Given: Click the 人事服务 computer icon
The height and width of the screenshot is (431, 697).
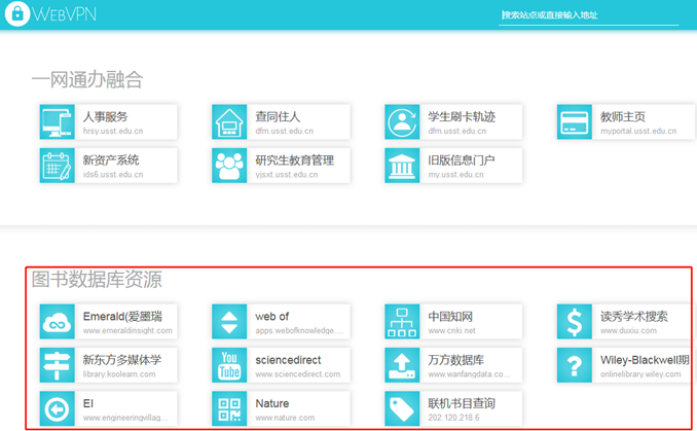Looking at the screenshot, I should click(x=57, y=122).
